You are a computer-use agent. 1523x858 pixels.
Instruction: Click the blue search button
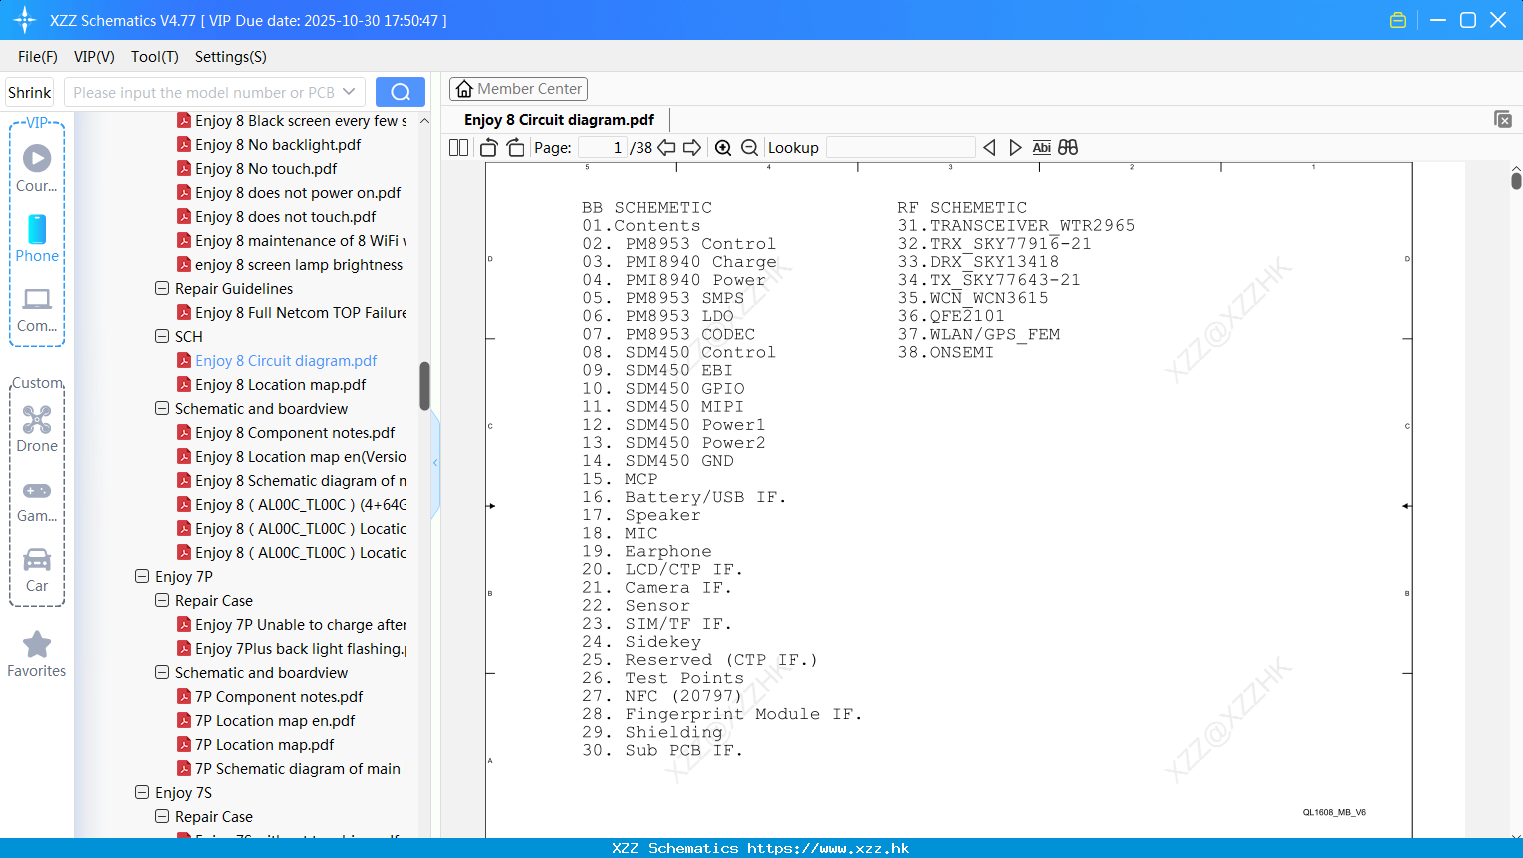[x=400, y=92]
